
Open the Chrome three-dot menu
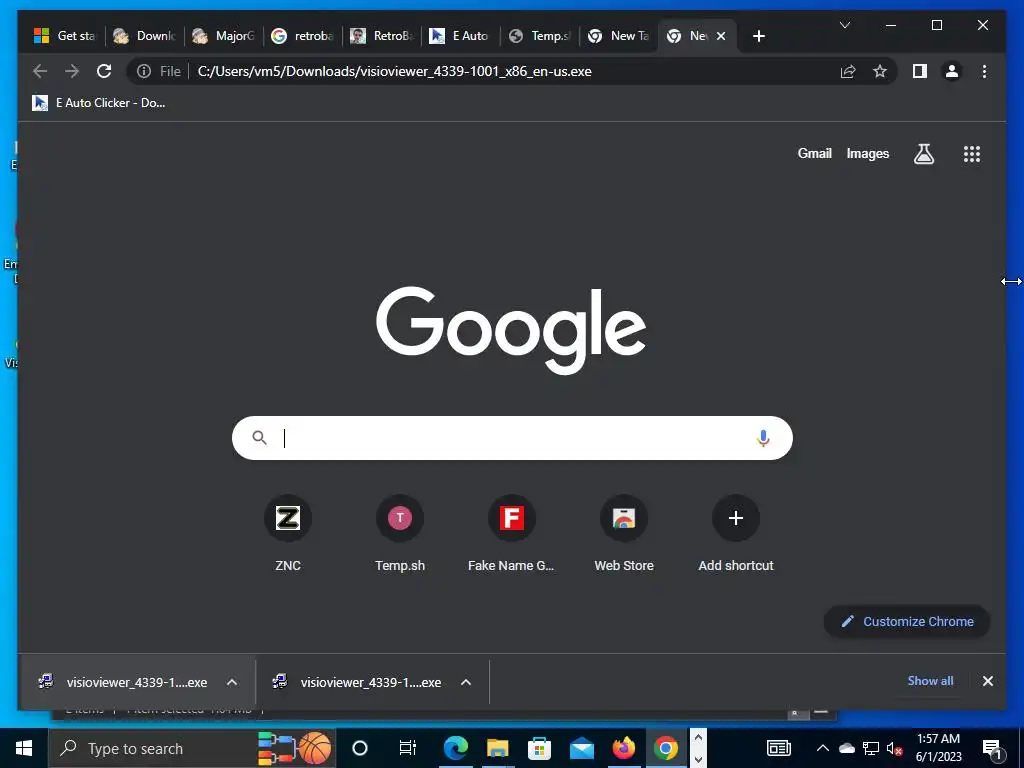pos(984,71)
